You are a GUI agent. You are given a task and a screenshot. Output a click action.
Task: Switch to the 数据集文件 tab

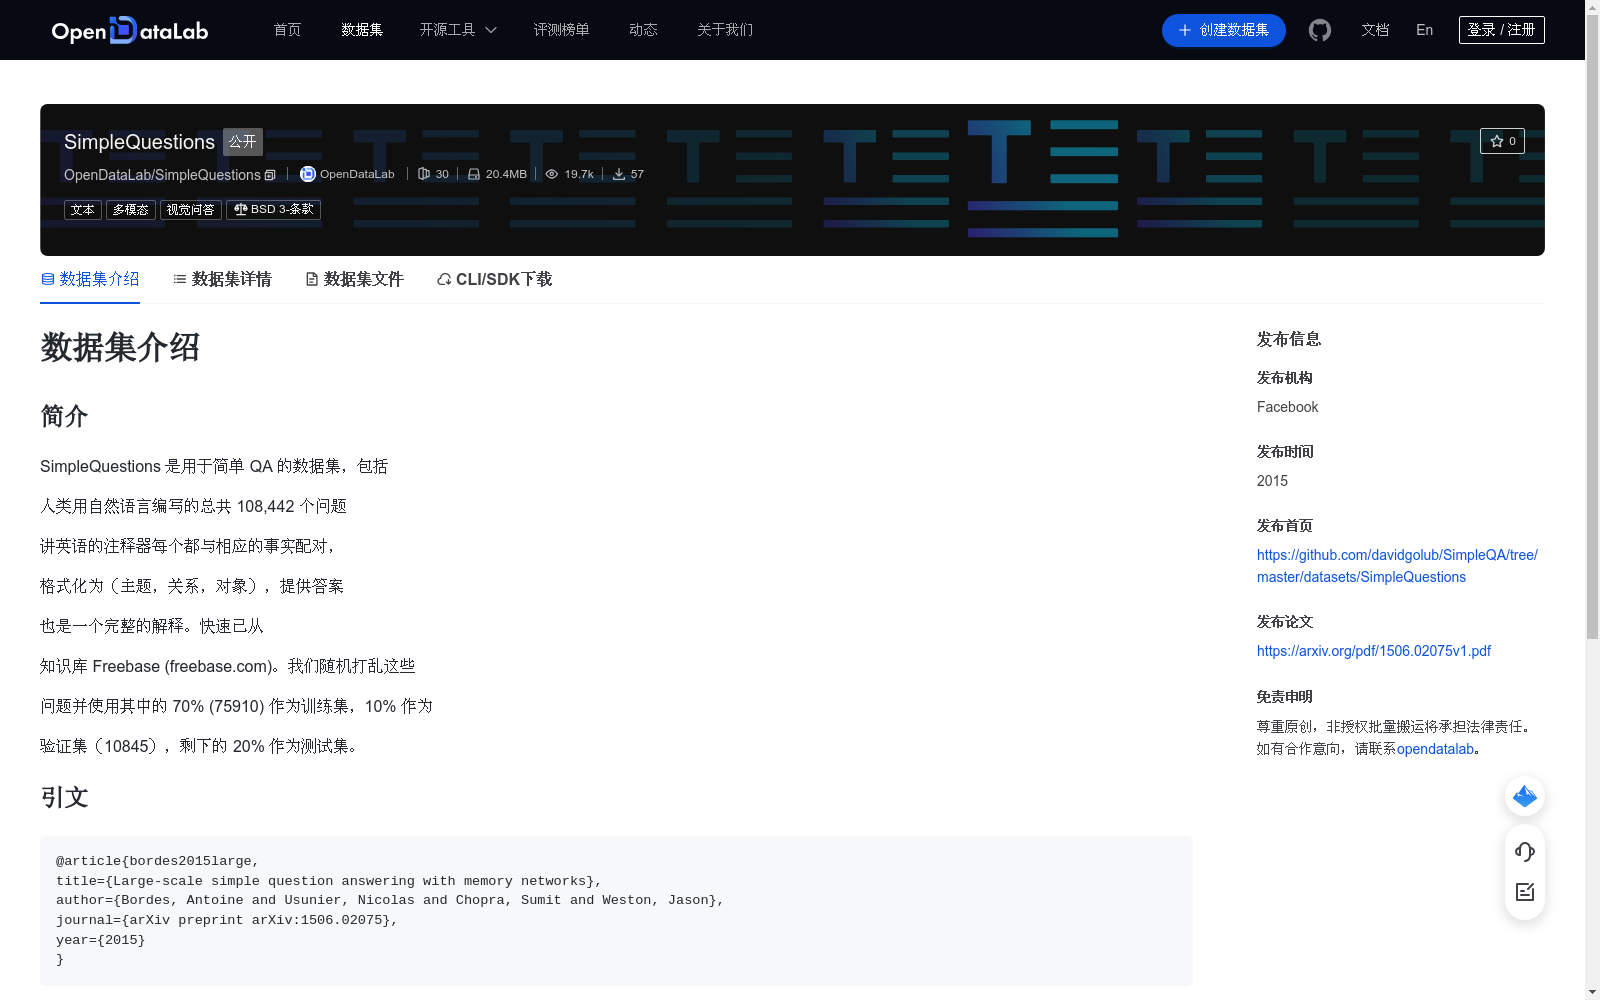click(x=354, y=279)
